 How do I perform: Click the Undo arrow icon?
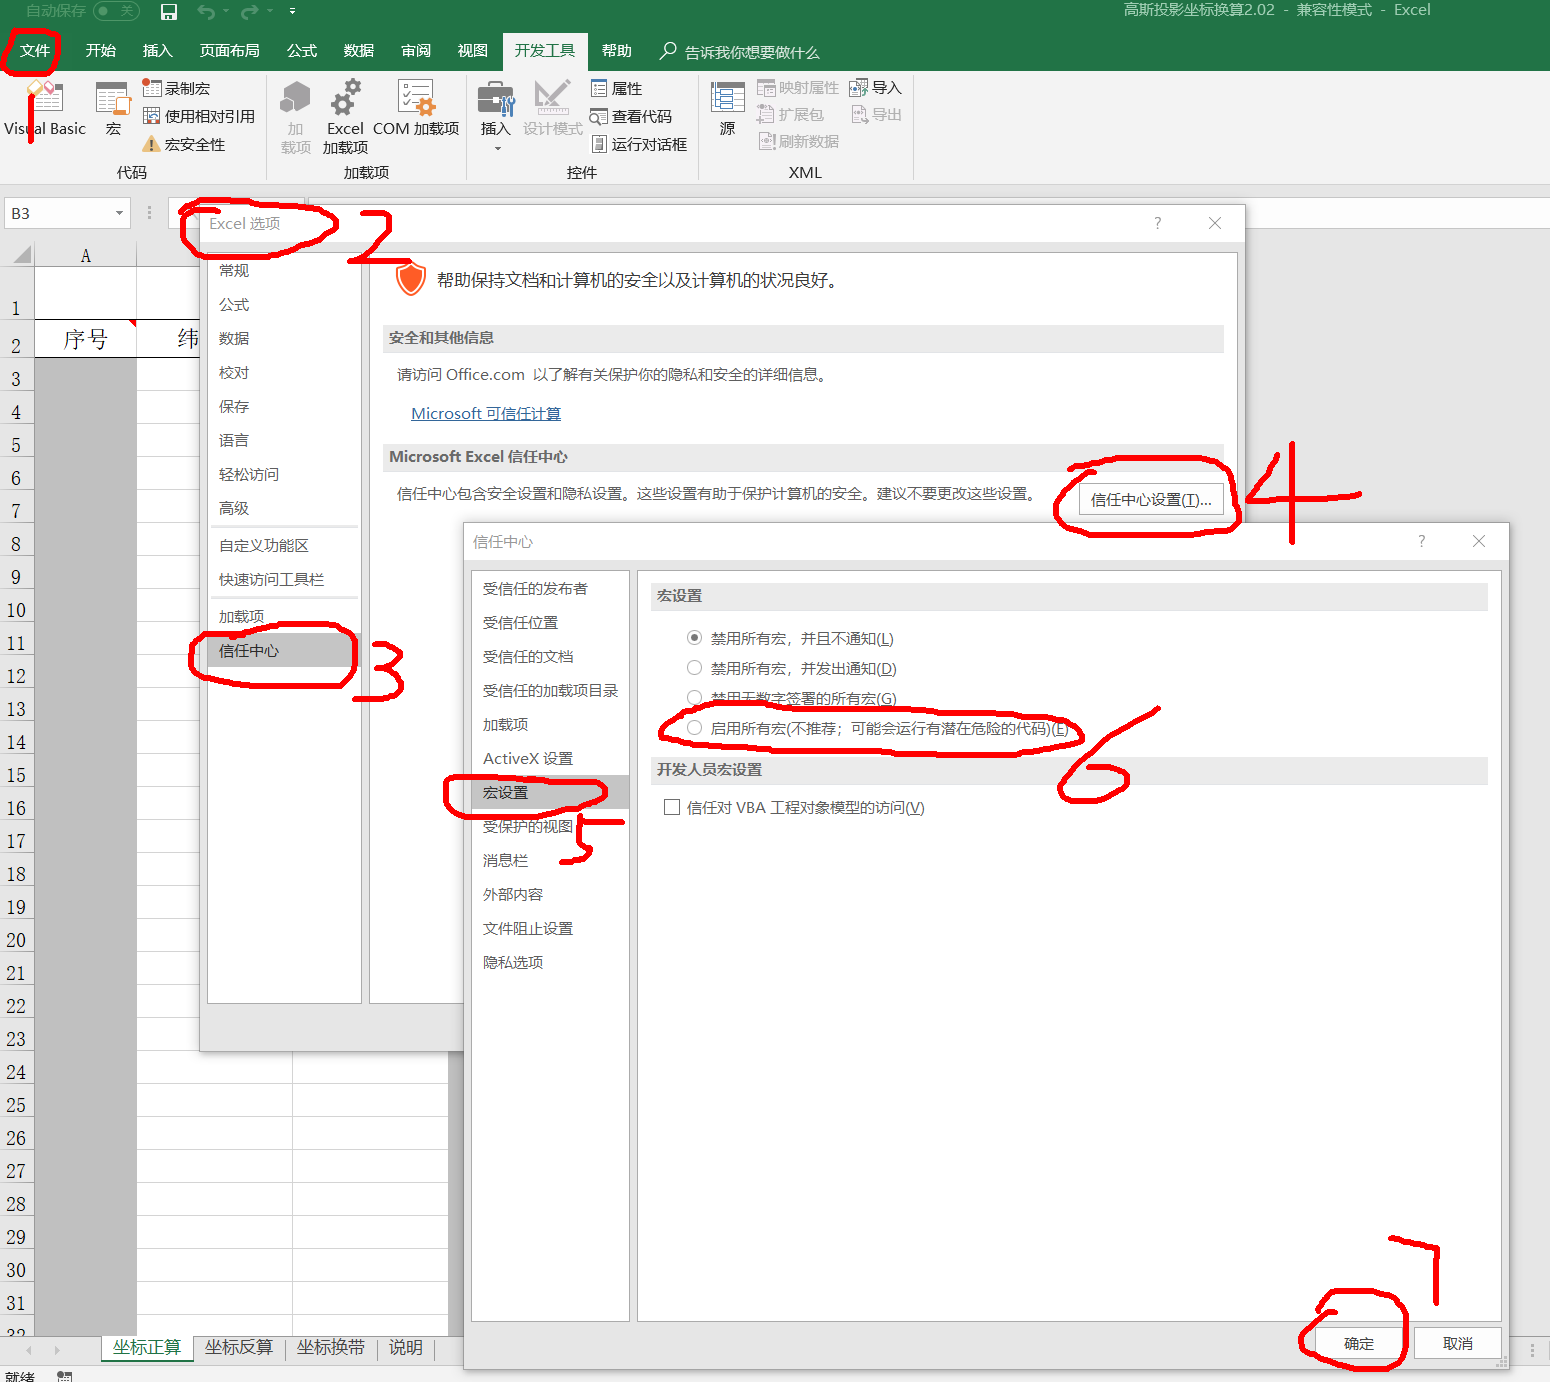pos(206,11)
